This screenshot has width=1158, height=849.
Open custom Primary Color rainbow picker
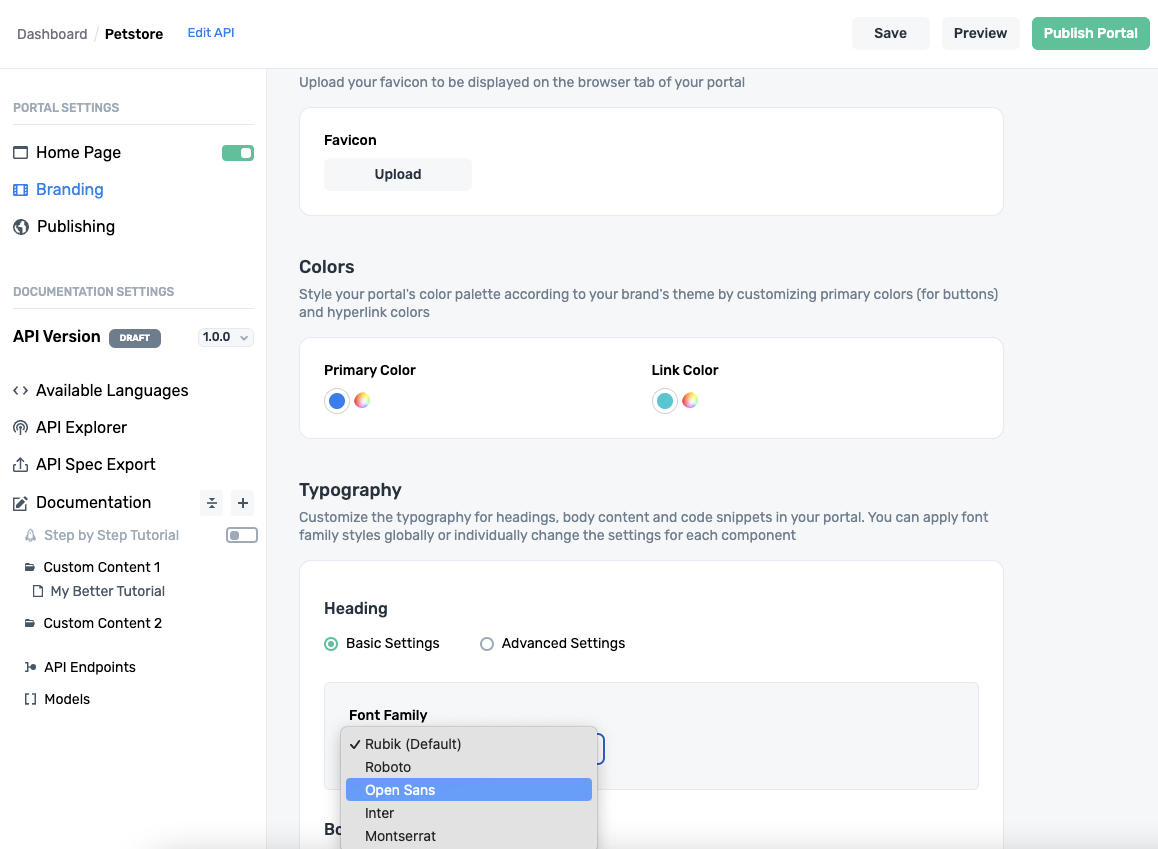click(362, 400)
